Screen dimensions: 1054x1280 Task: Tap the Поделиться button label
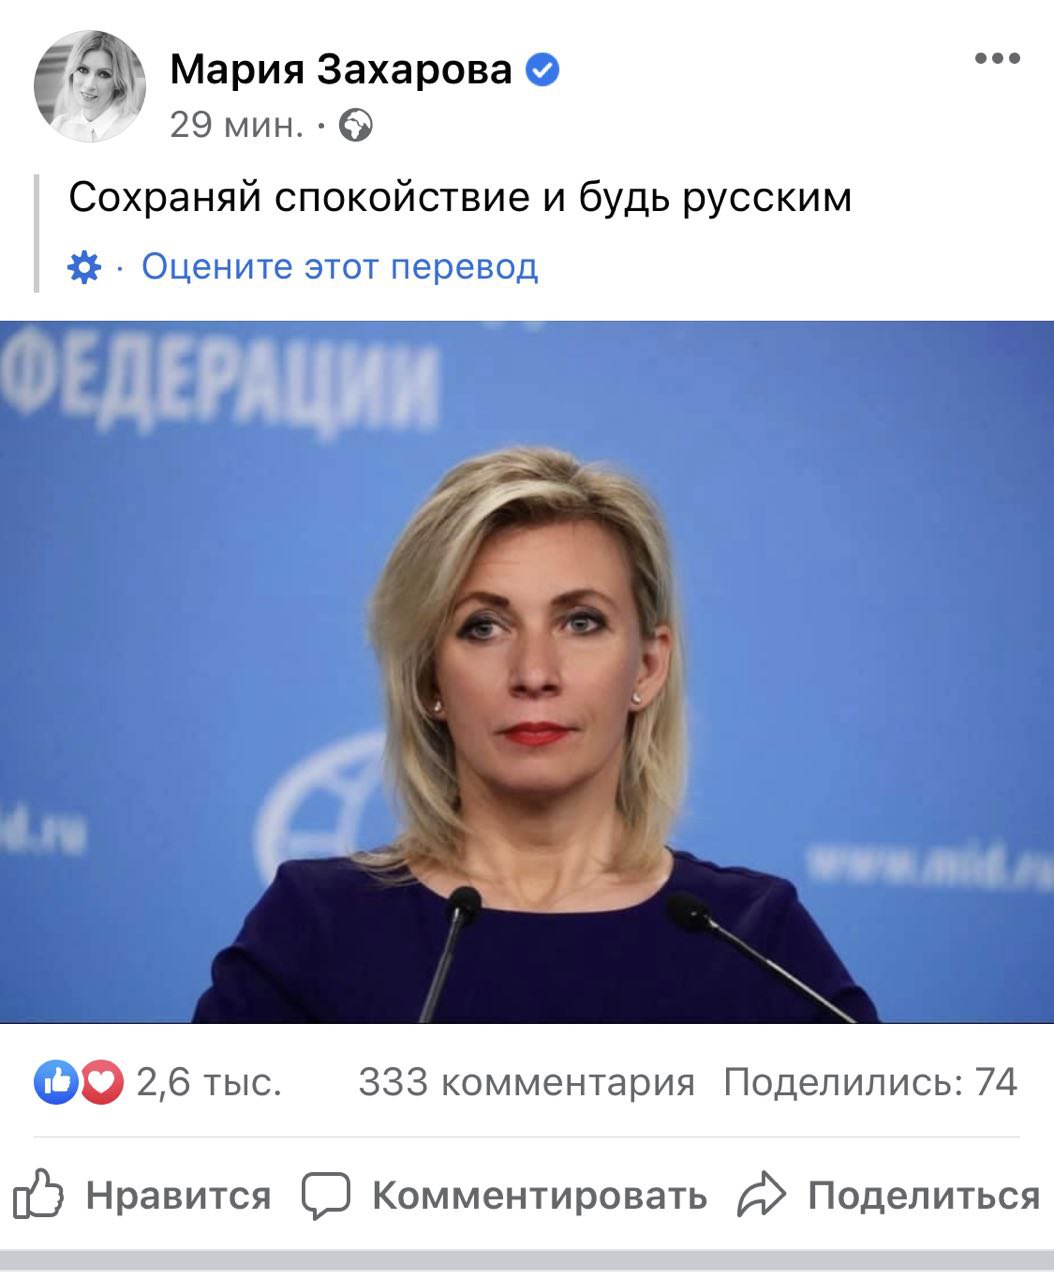(924, 1195)
